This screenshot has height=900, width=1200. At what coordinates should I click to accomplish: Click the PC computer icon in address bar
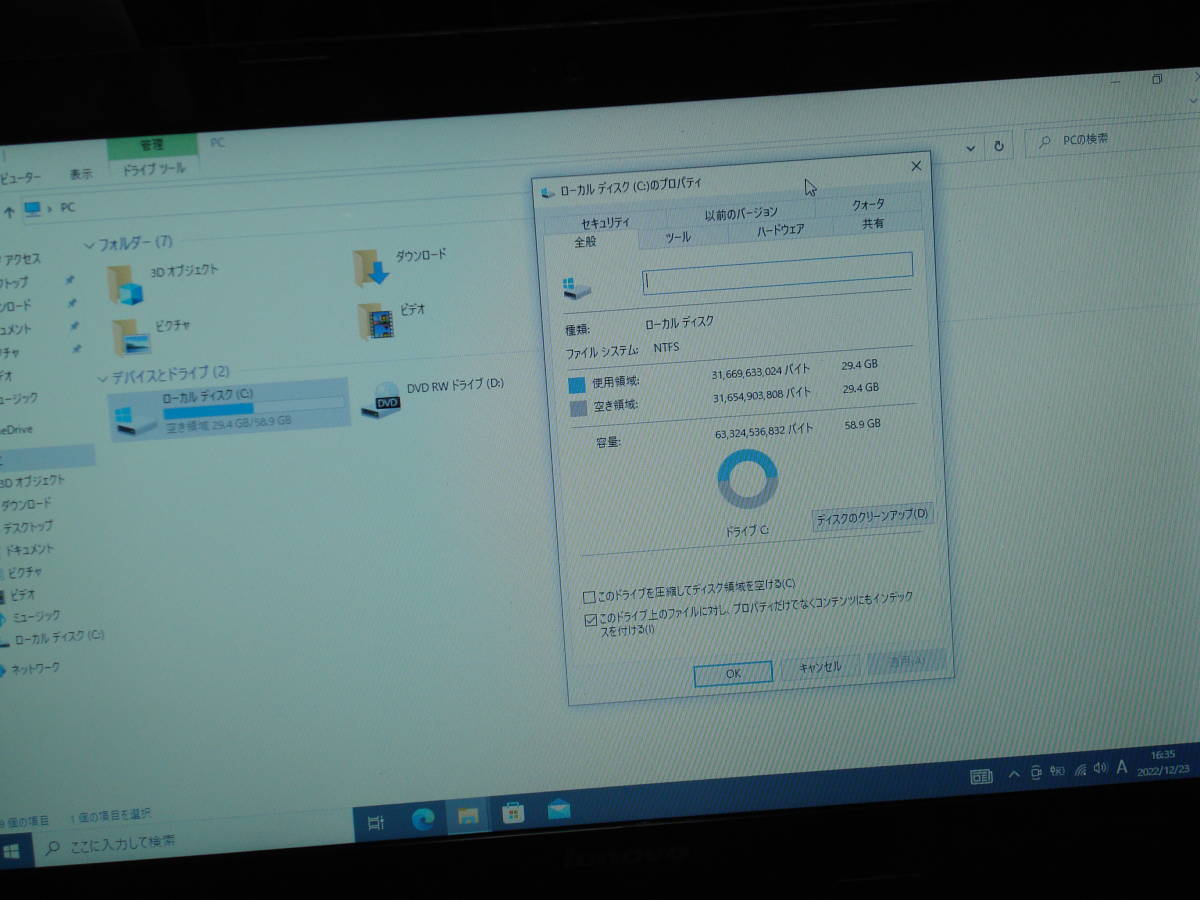click(34, 209)
